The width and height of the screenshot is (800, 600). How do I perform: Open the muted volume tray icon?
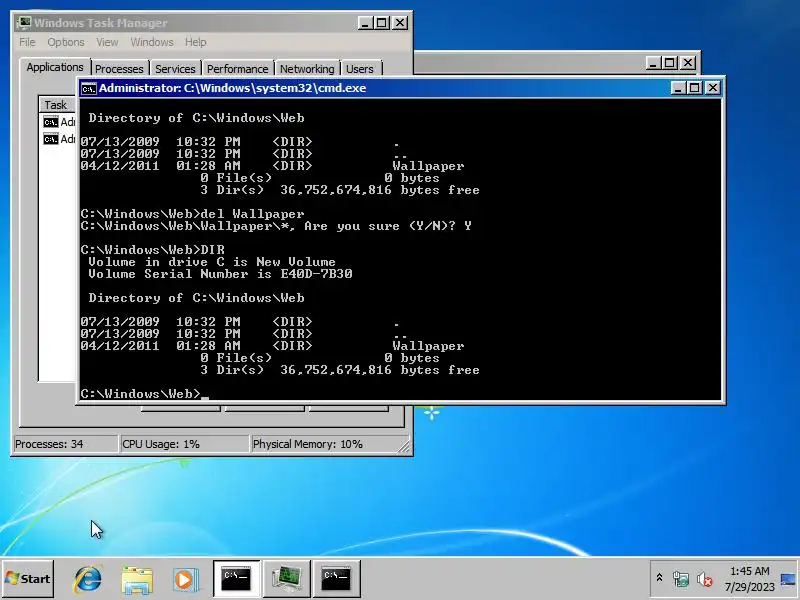click(705, 579)
